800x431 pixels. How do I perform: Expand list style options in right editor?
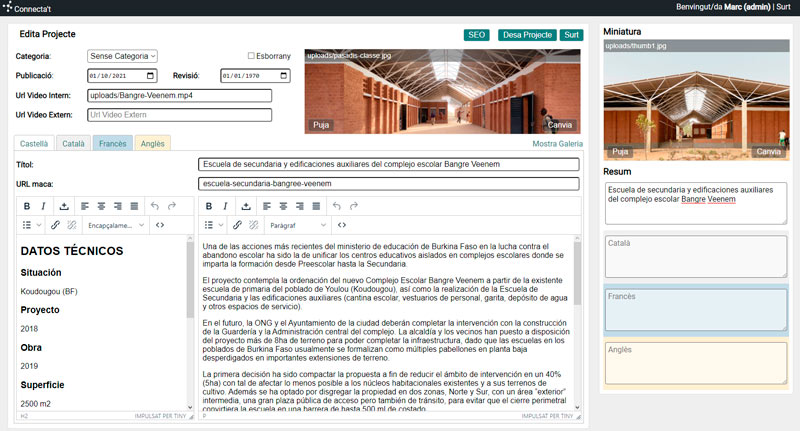click(221, 225)
